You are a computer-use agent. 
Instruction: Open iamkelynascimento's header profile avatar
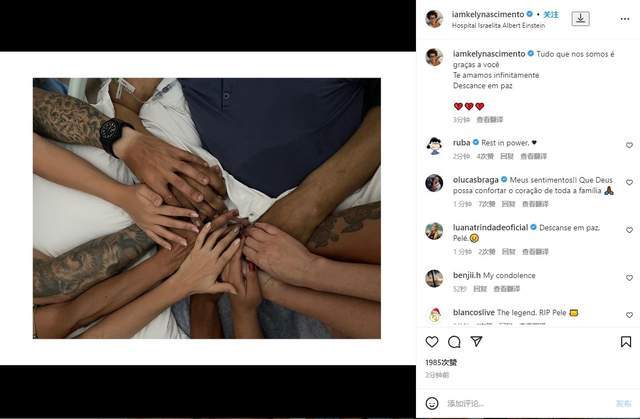(434, 18)
